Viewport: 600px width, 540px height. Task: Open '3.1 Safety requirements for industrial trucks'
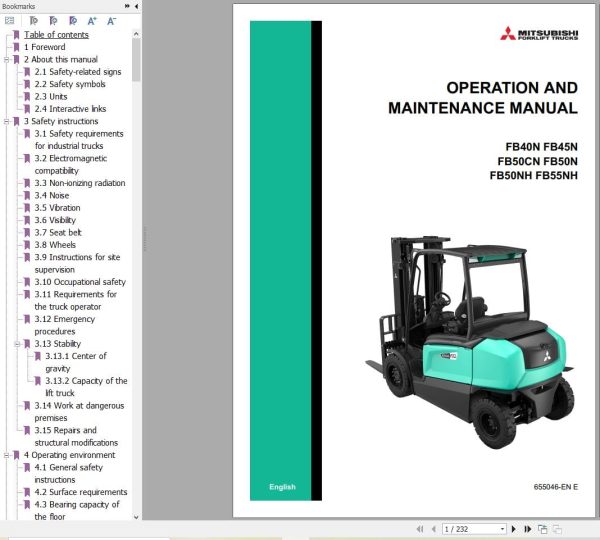pos(79,140)
